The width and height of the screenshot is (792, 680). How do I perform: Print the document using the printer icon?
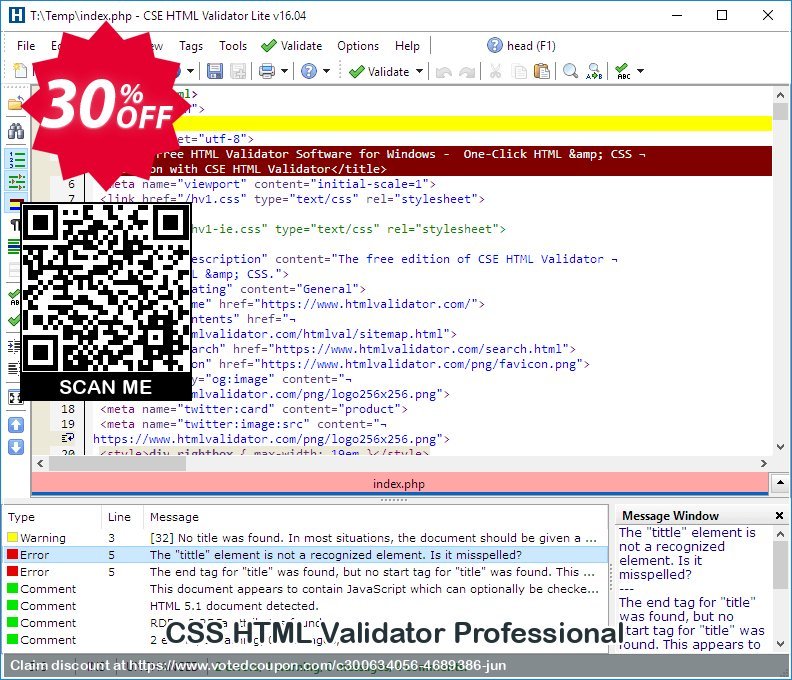(x=267, y=71)
